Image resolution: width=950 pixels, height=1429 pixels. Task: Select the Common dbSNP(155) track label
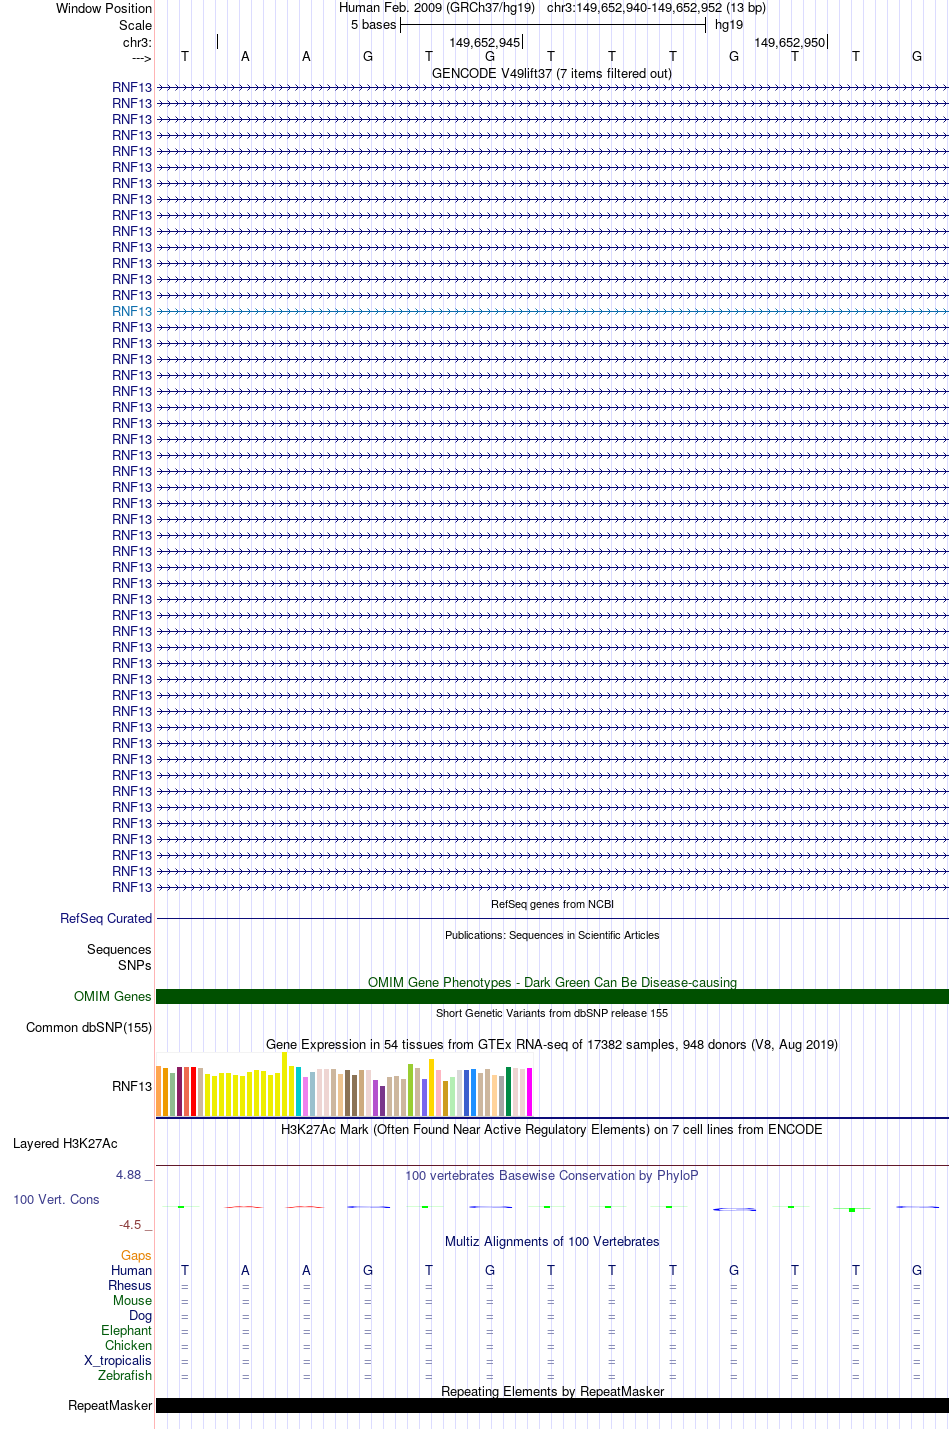pos(89,1027)
